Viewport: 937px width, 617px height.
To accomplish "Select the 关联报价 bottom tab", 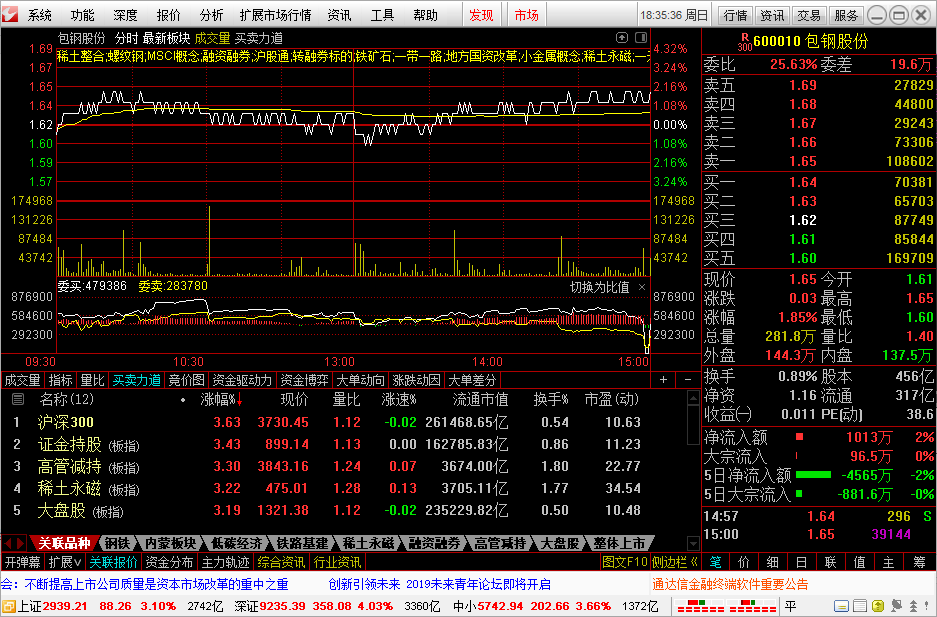I will pyautogui.click(x=114, y=562).
